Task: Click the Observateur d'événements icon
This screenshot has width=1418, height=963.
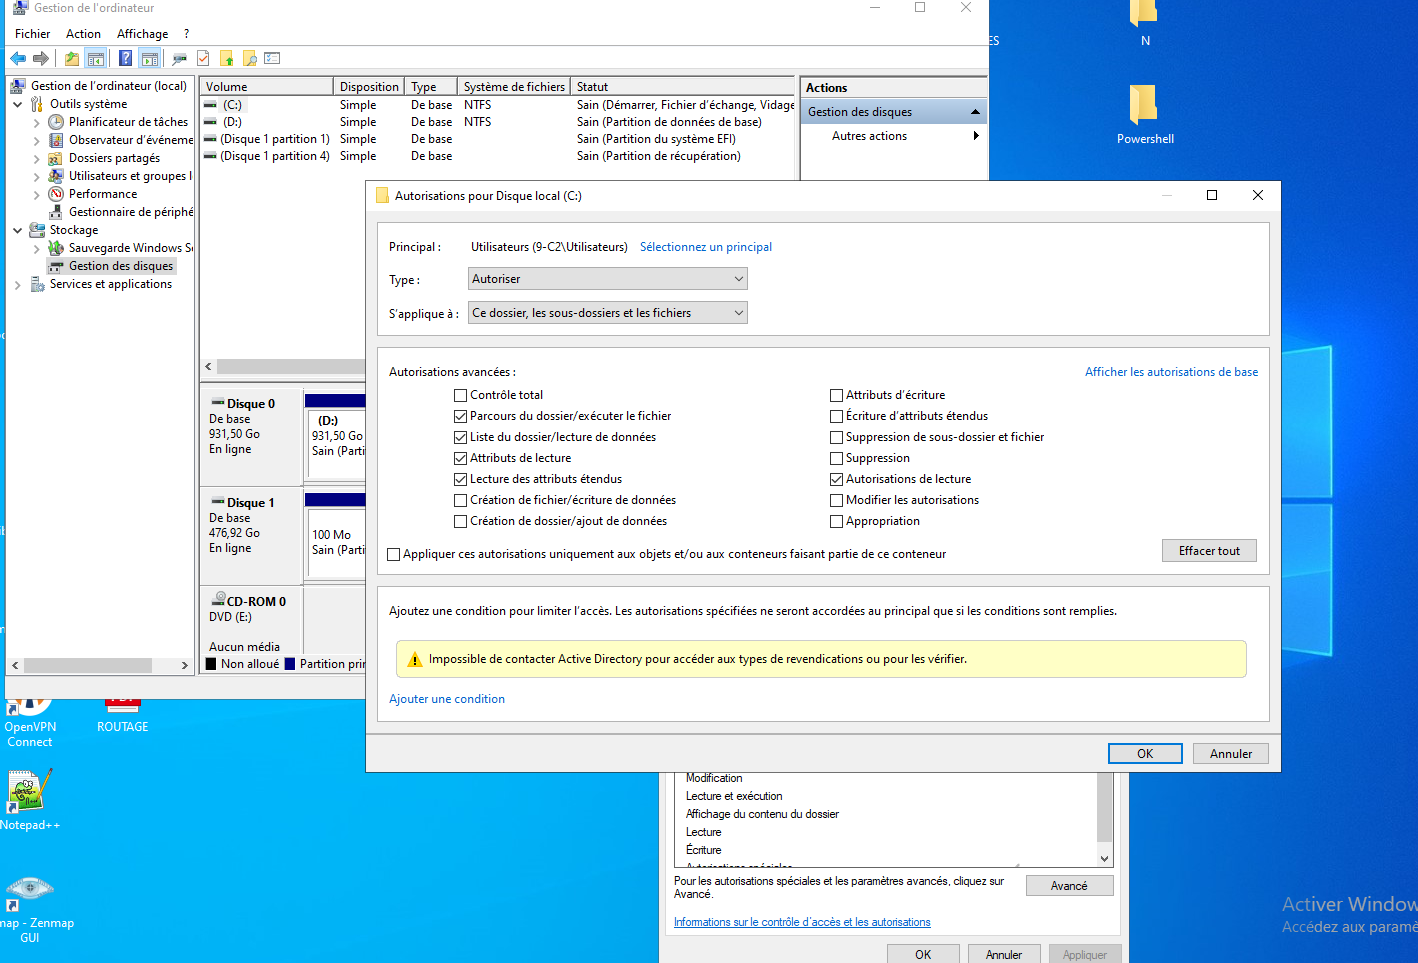Action: click(56, 140)
